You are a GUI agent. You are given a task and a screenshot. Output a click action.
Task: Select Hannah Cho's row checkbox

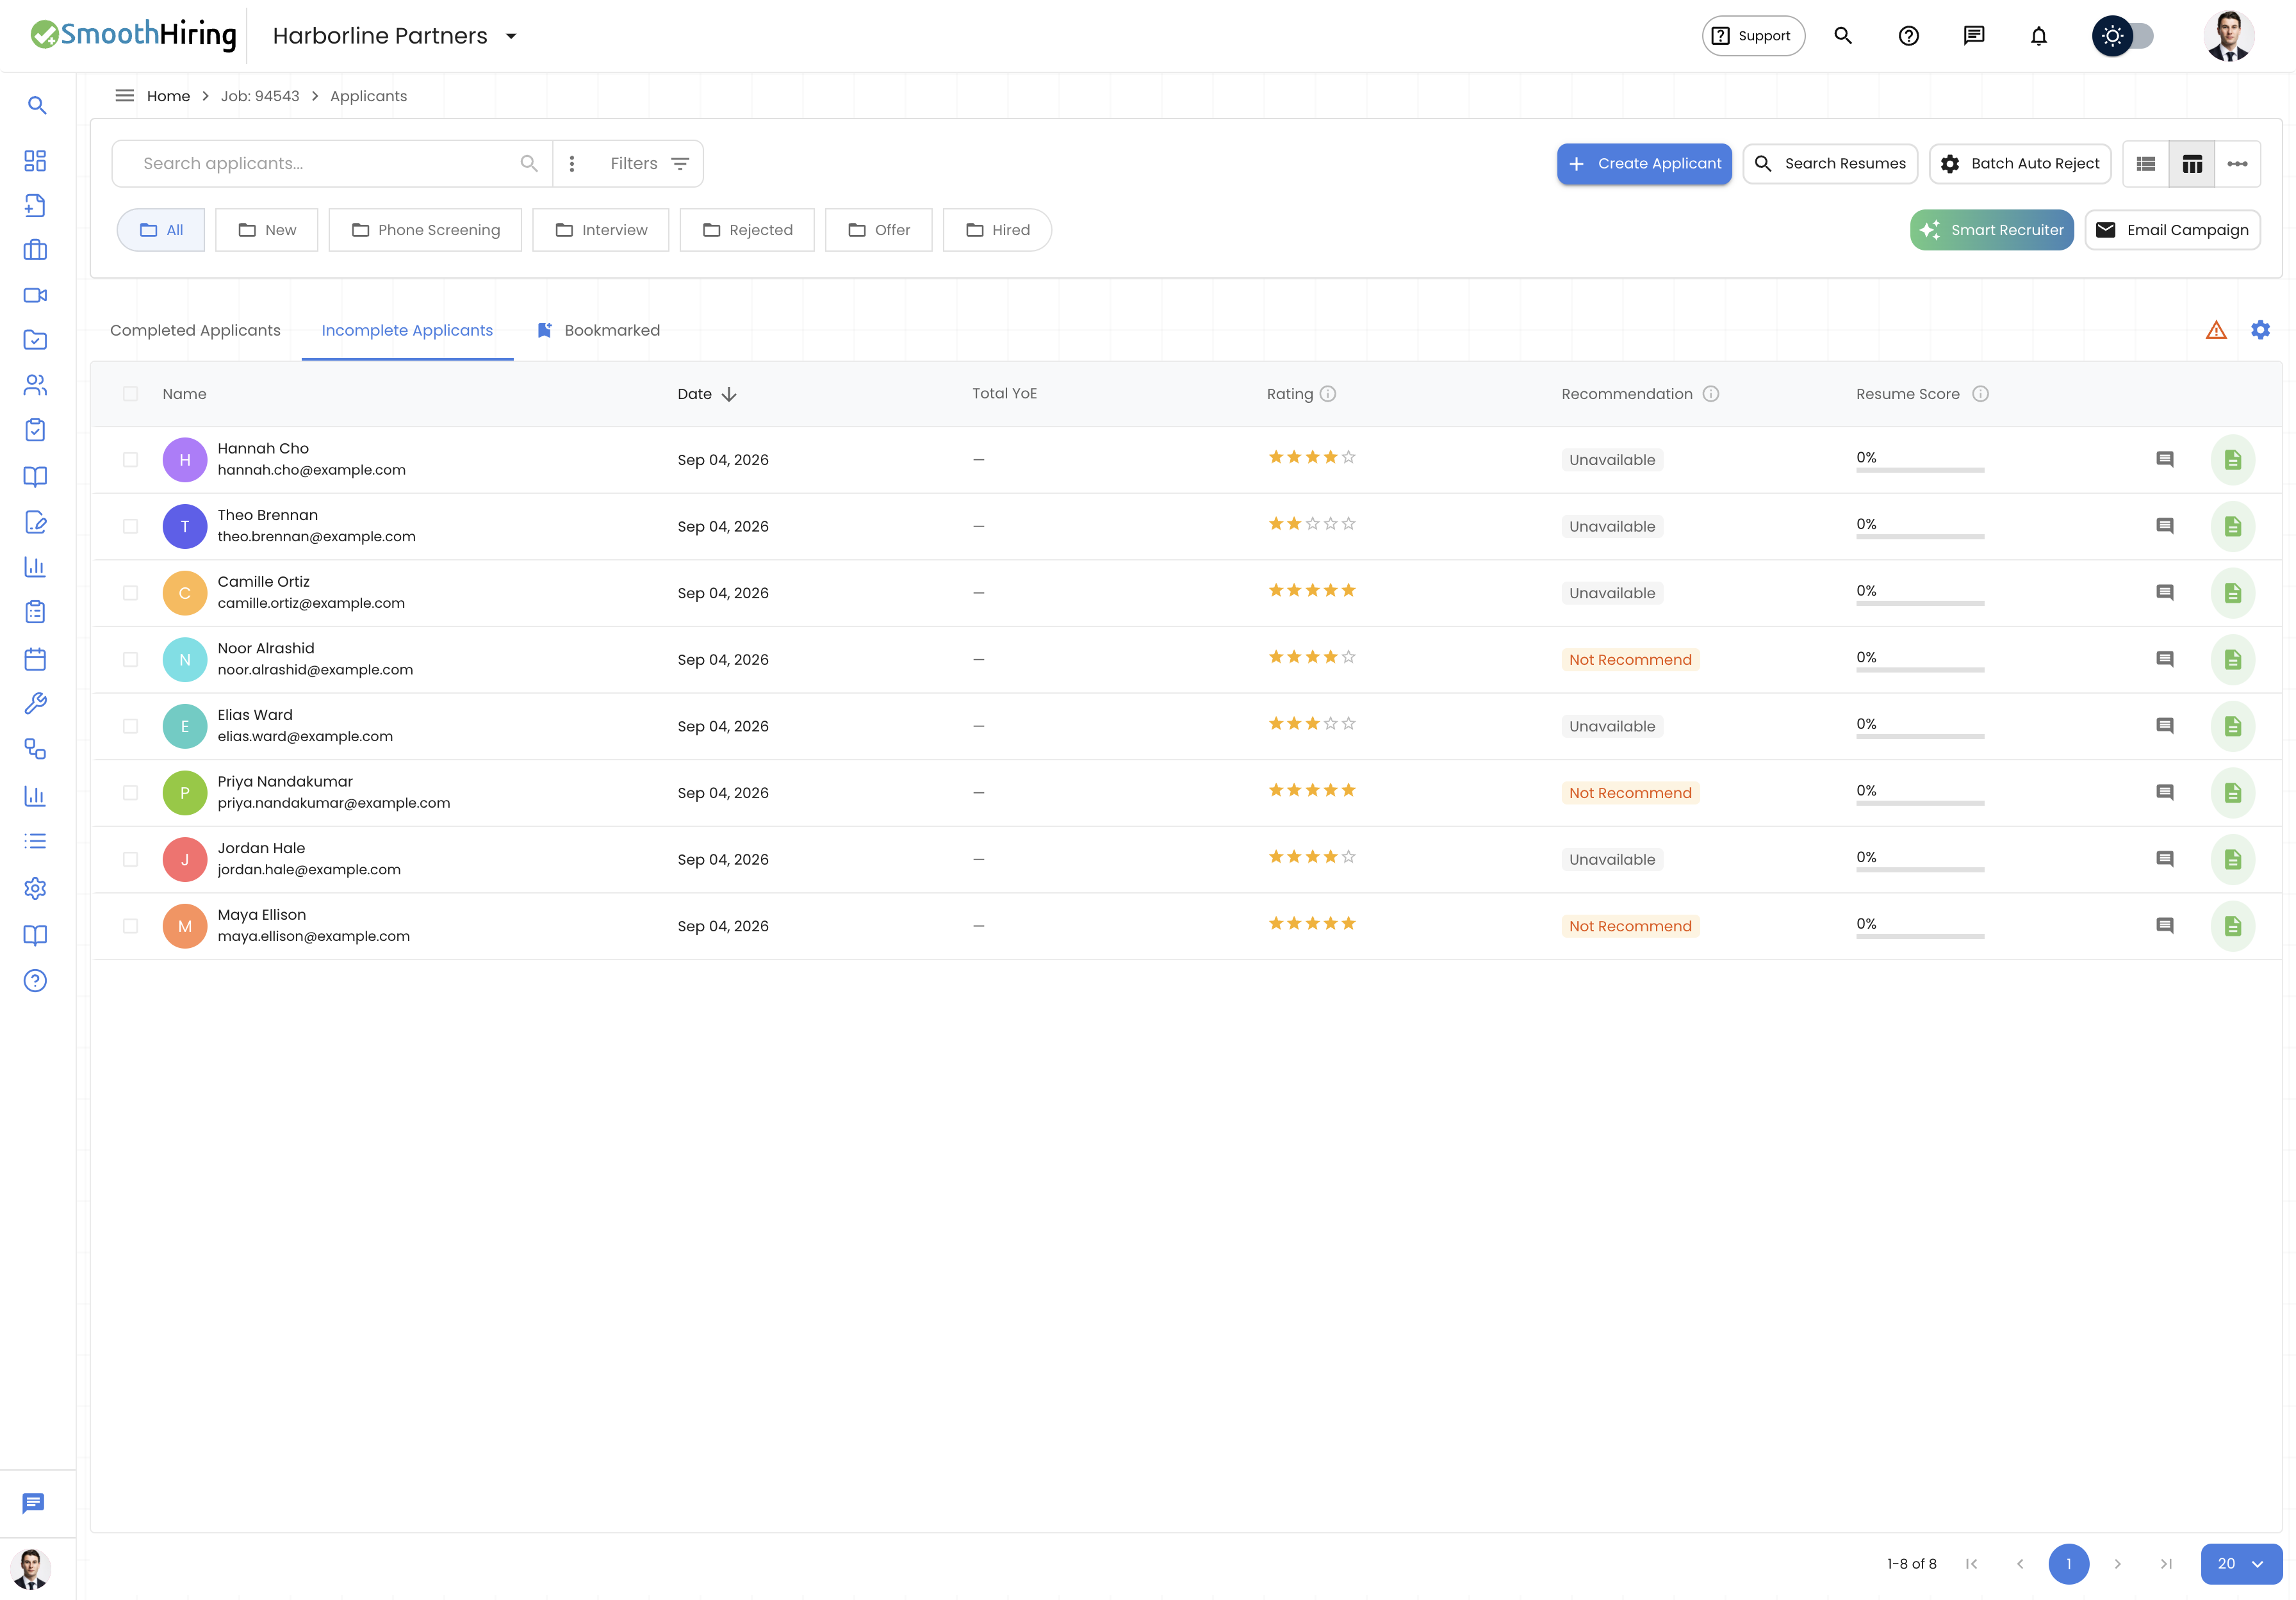click(x=130, y=460)
